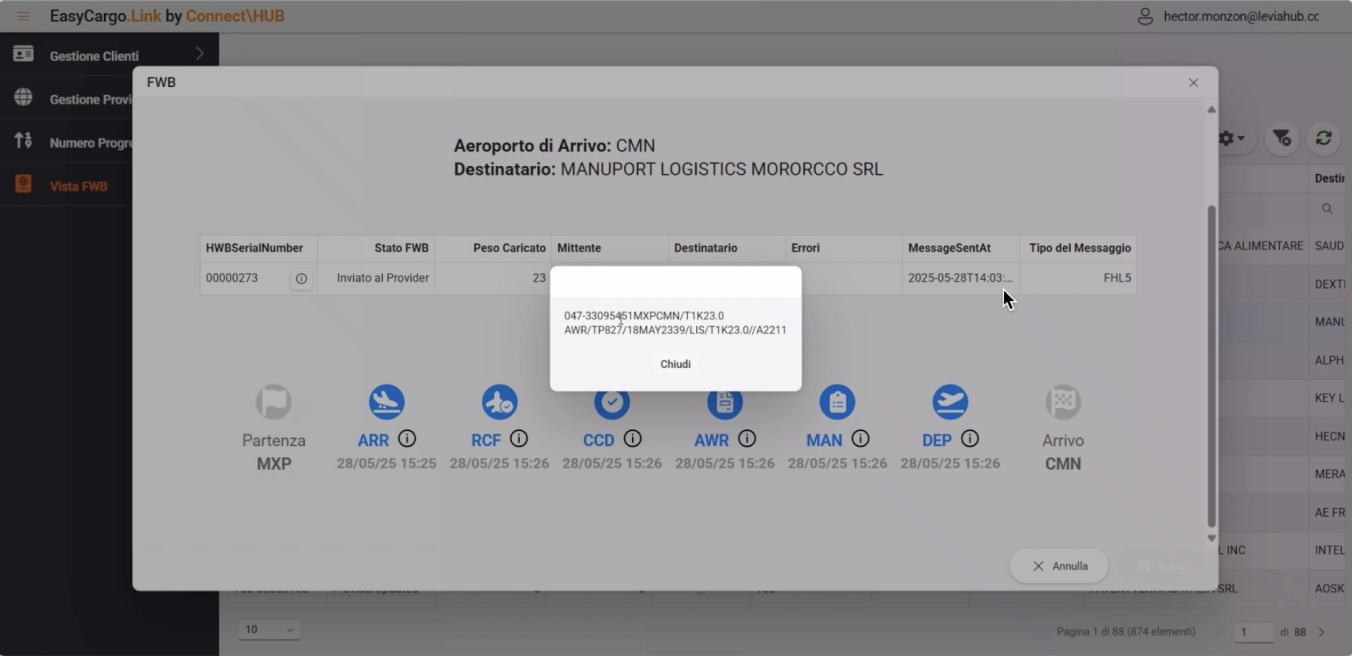Show info for DEP status
The height and width of the screenshot is (656, 1352).
(x=969, y=439)
